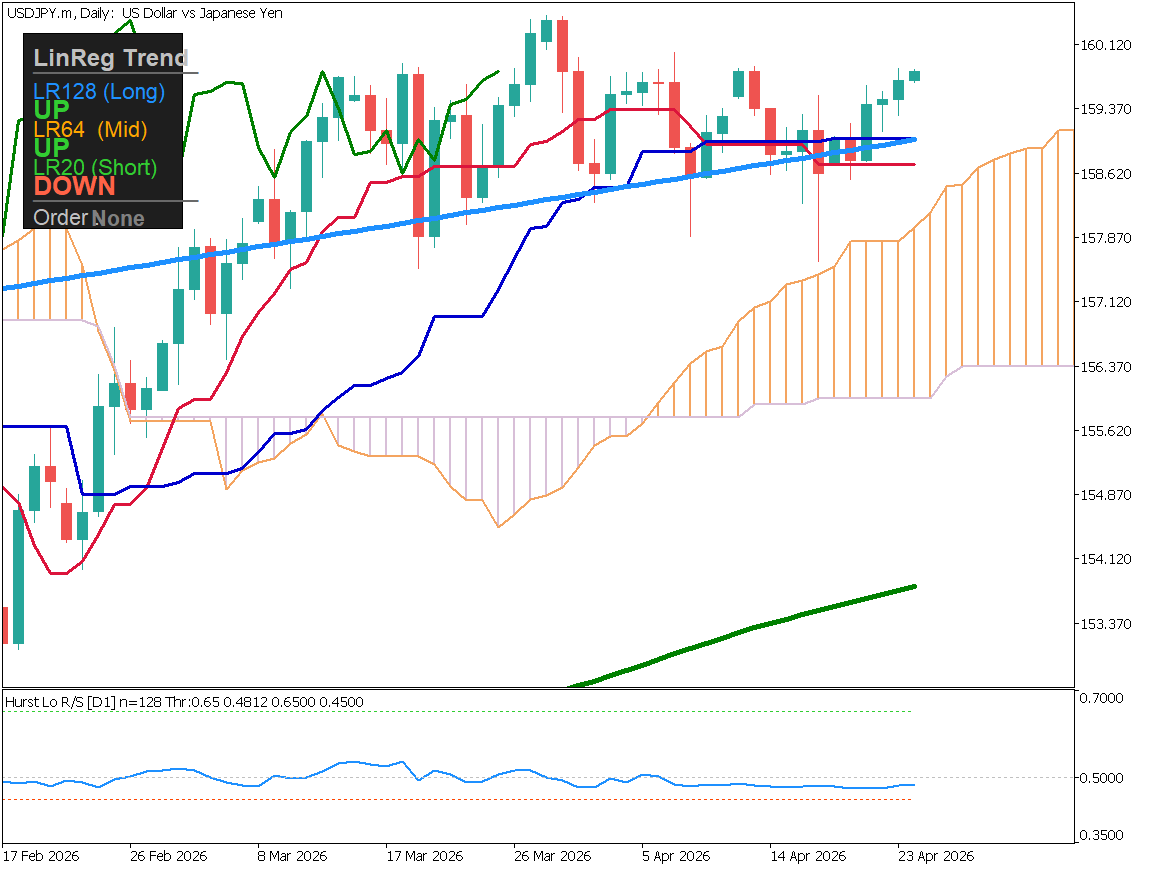This screenshot has width=1152, height=870.
Task: Select the LR64 (Mid) label
Action: (x=90, y=129)
